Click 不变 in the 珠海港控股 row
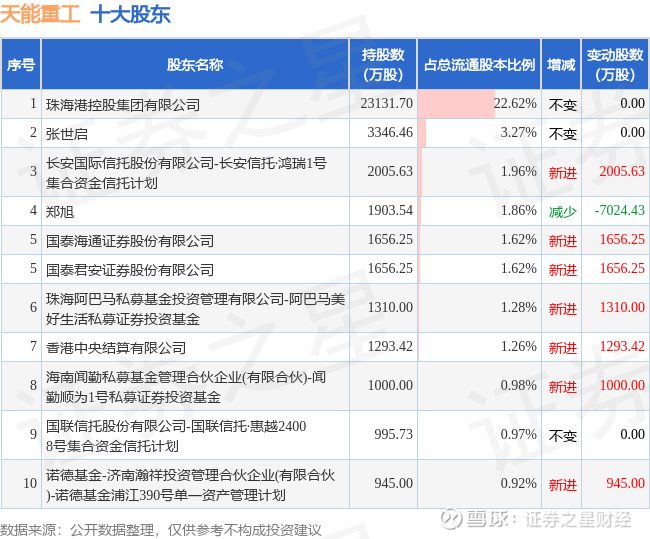 [x=563, y=105]
